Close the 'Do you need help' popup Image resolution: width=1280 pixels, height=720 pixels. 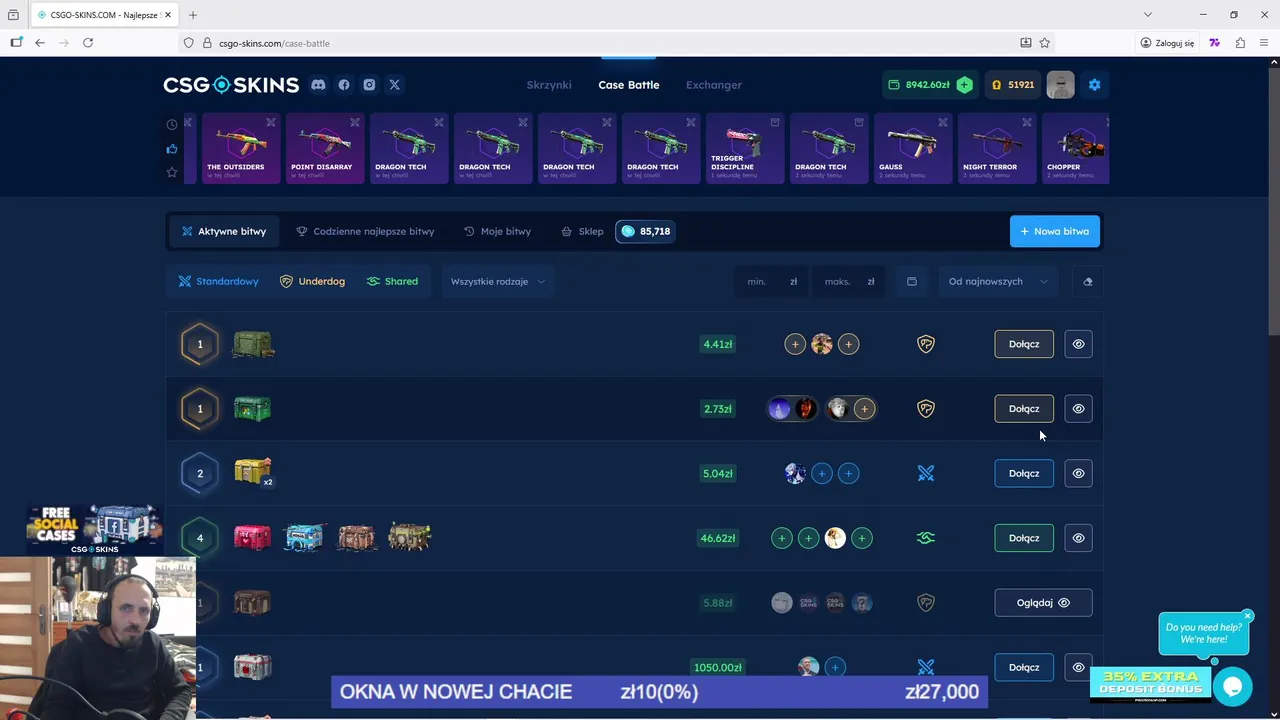[x=1247, y=616]
